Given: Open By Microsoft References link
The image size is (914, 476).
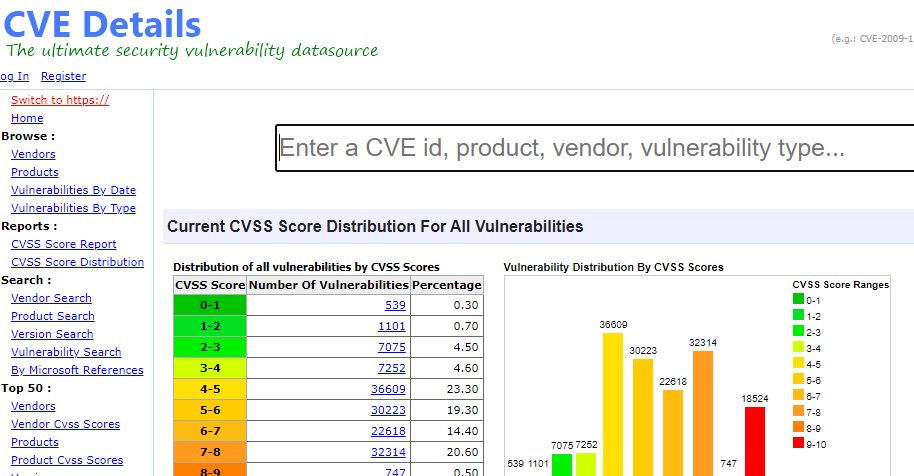Looking at the screenshot, I should [x=77, y=371].
